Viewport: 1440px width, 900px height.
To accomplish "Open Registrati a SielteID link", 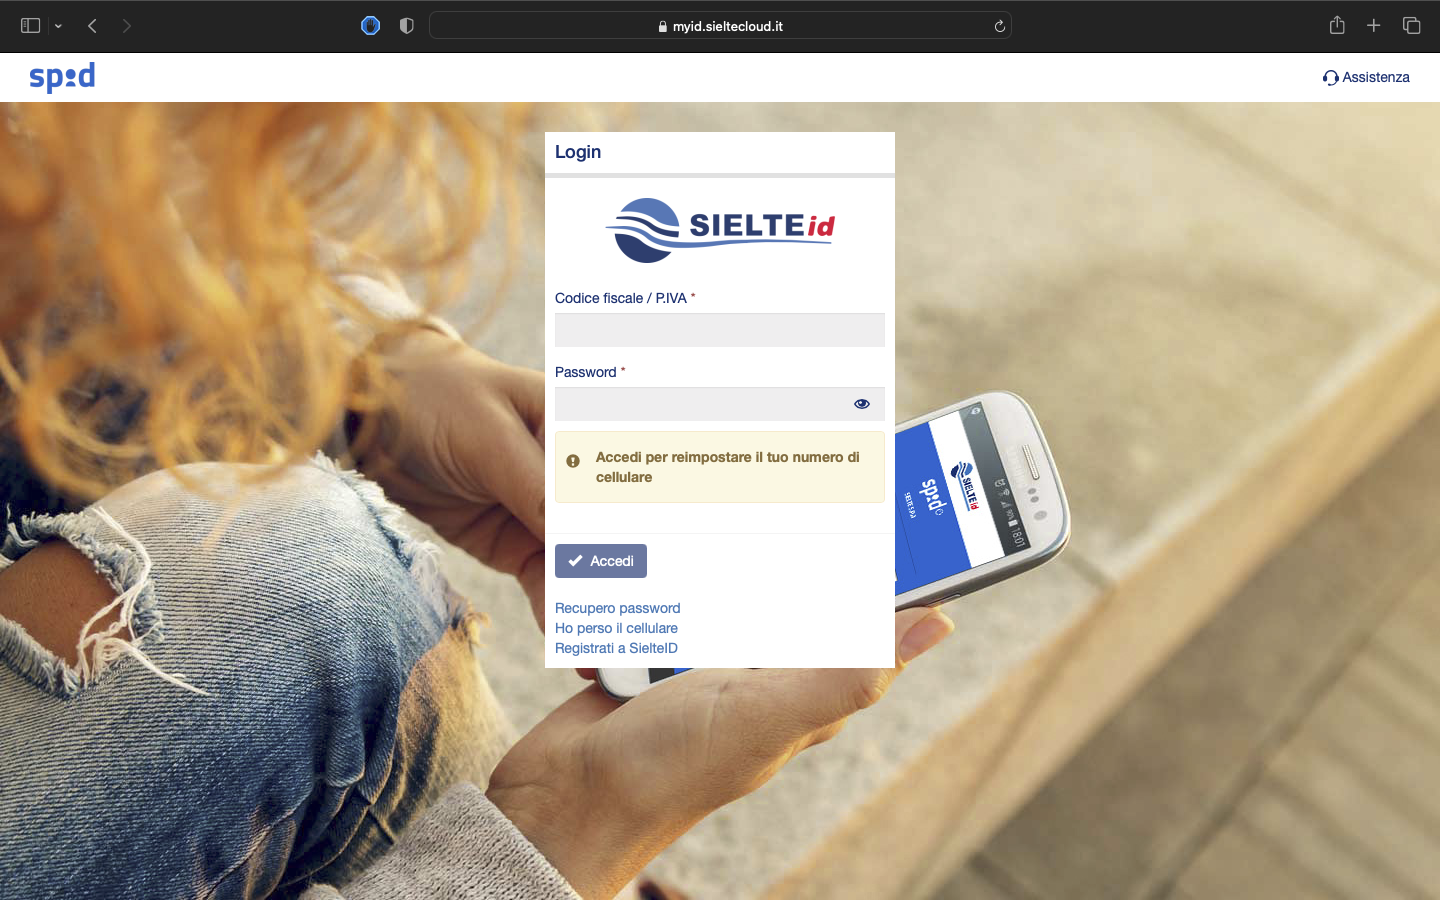I will (616, 648).
